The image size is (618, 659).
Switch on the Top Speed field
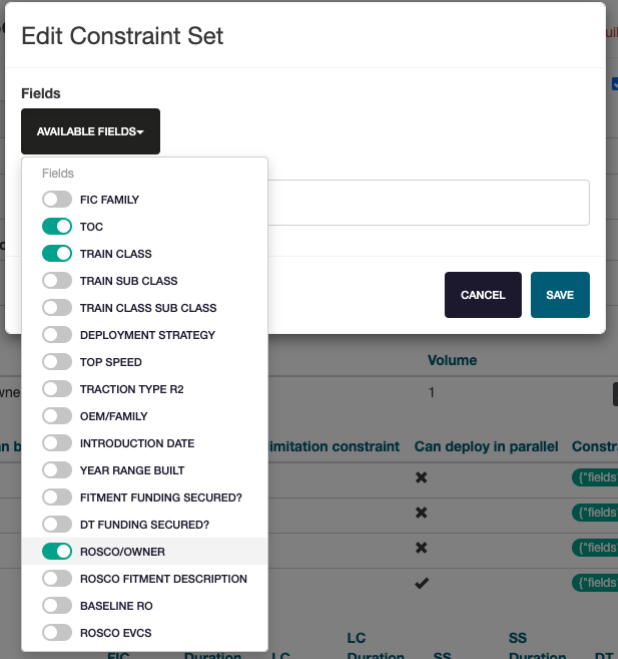pyautogui.click(x=57, y=362)
